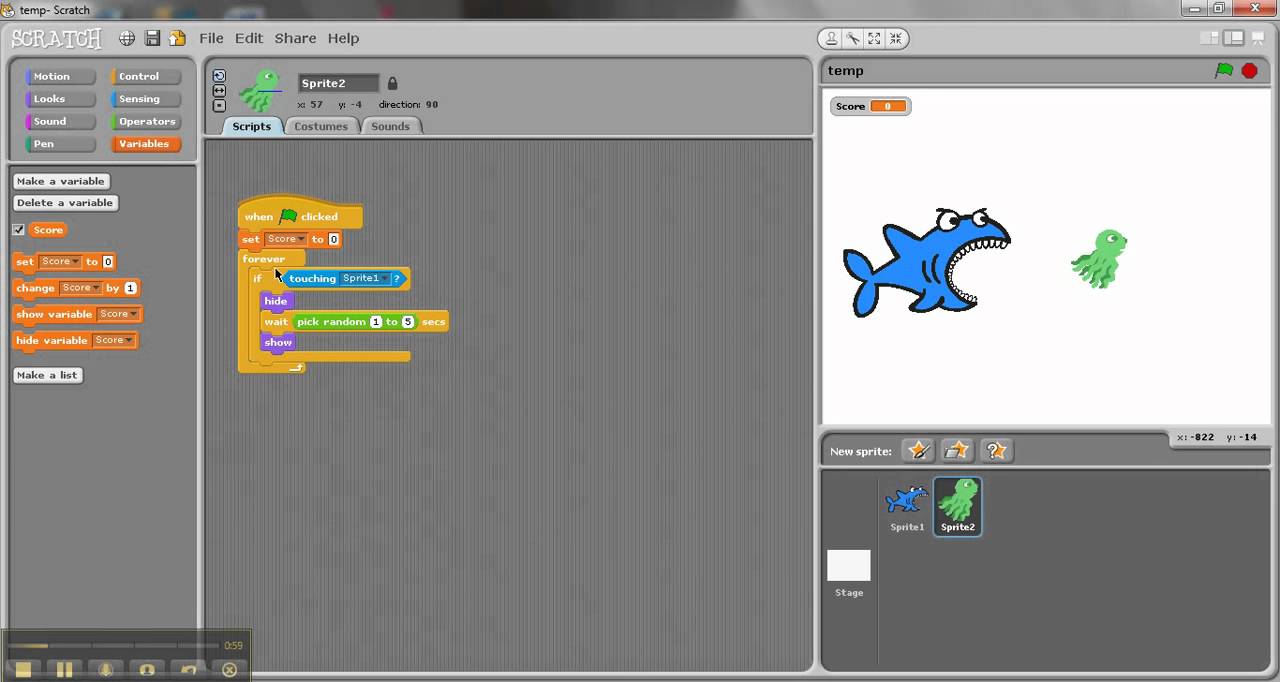
Task: Switch to the Costumes tab
Action: click(x=321, y=126)
